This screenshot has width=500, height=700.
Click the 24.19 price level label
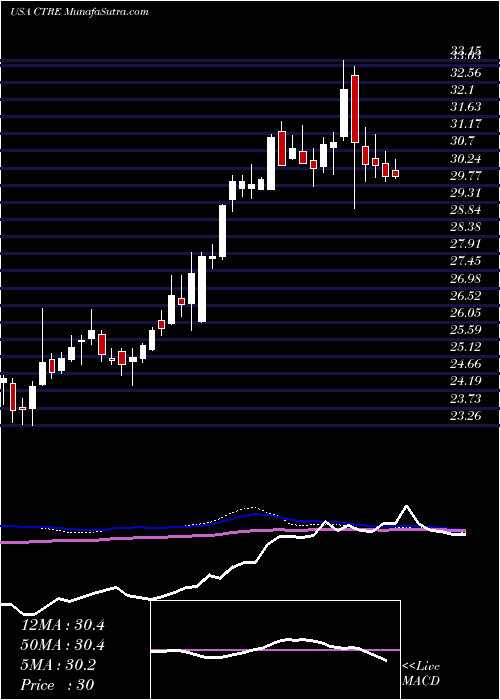(x=466, y=381)
